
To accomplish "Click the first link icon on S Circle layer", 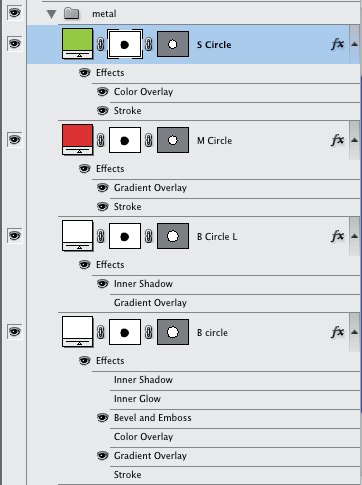I will tap(101, 44).
